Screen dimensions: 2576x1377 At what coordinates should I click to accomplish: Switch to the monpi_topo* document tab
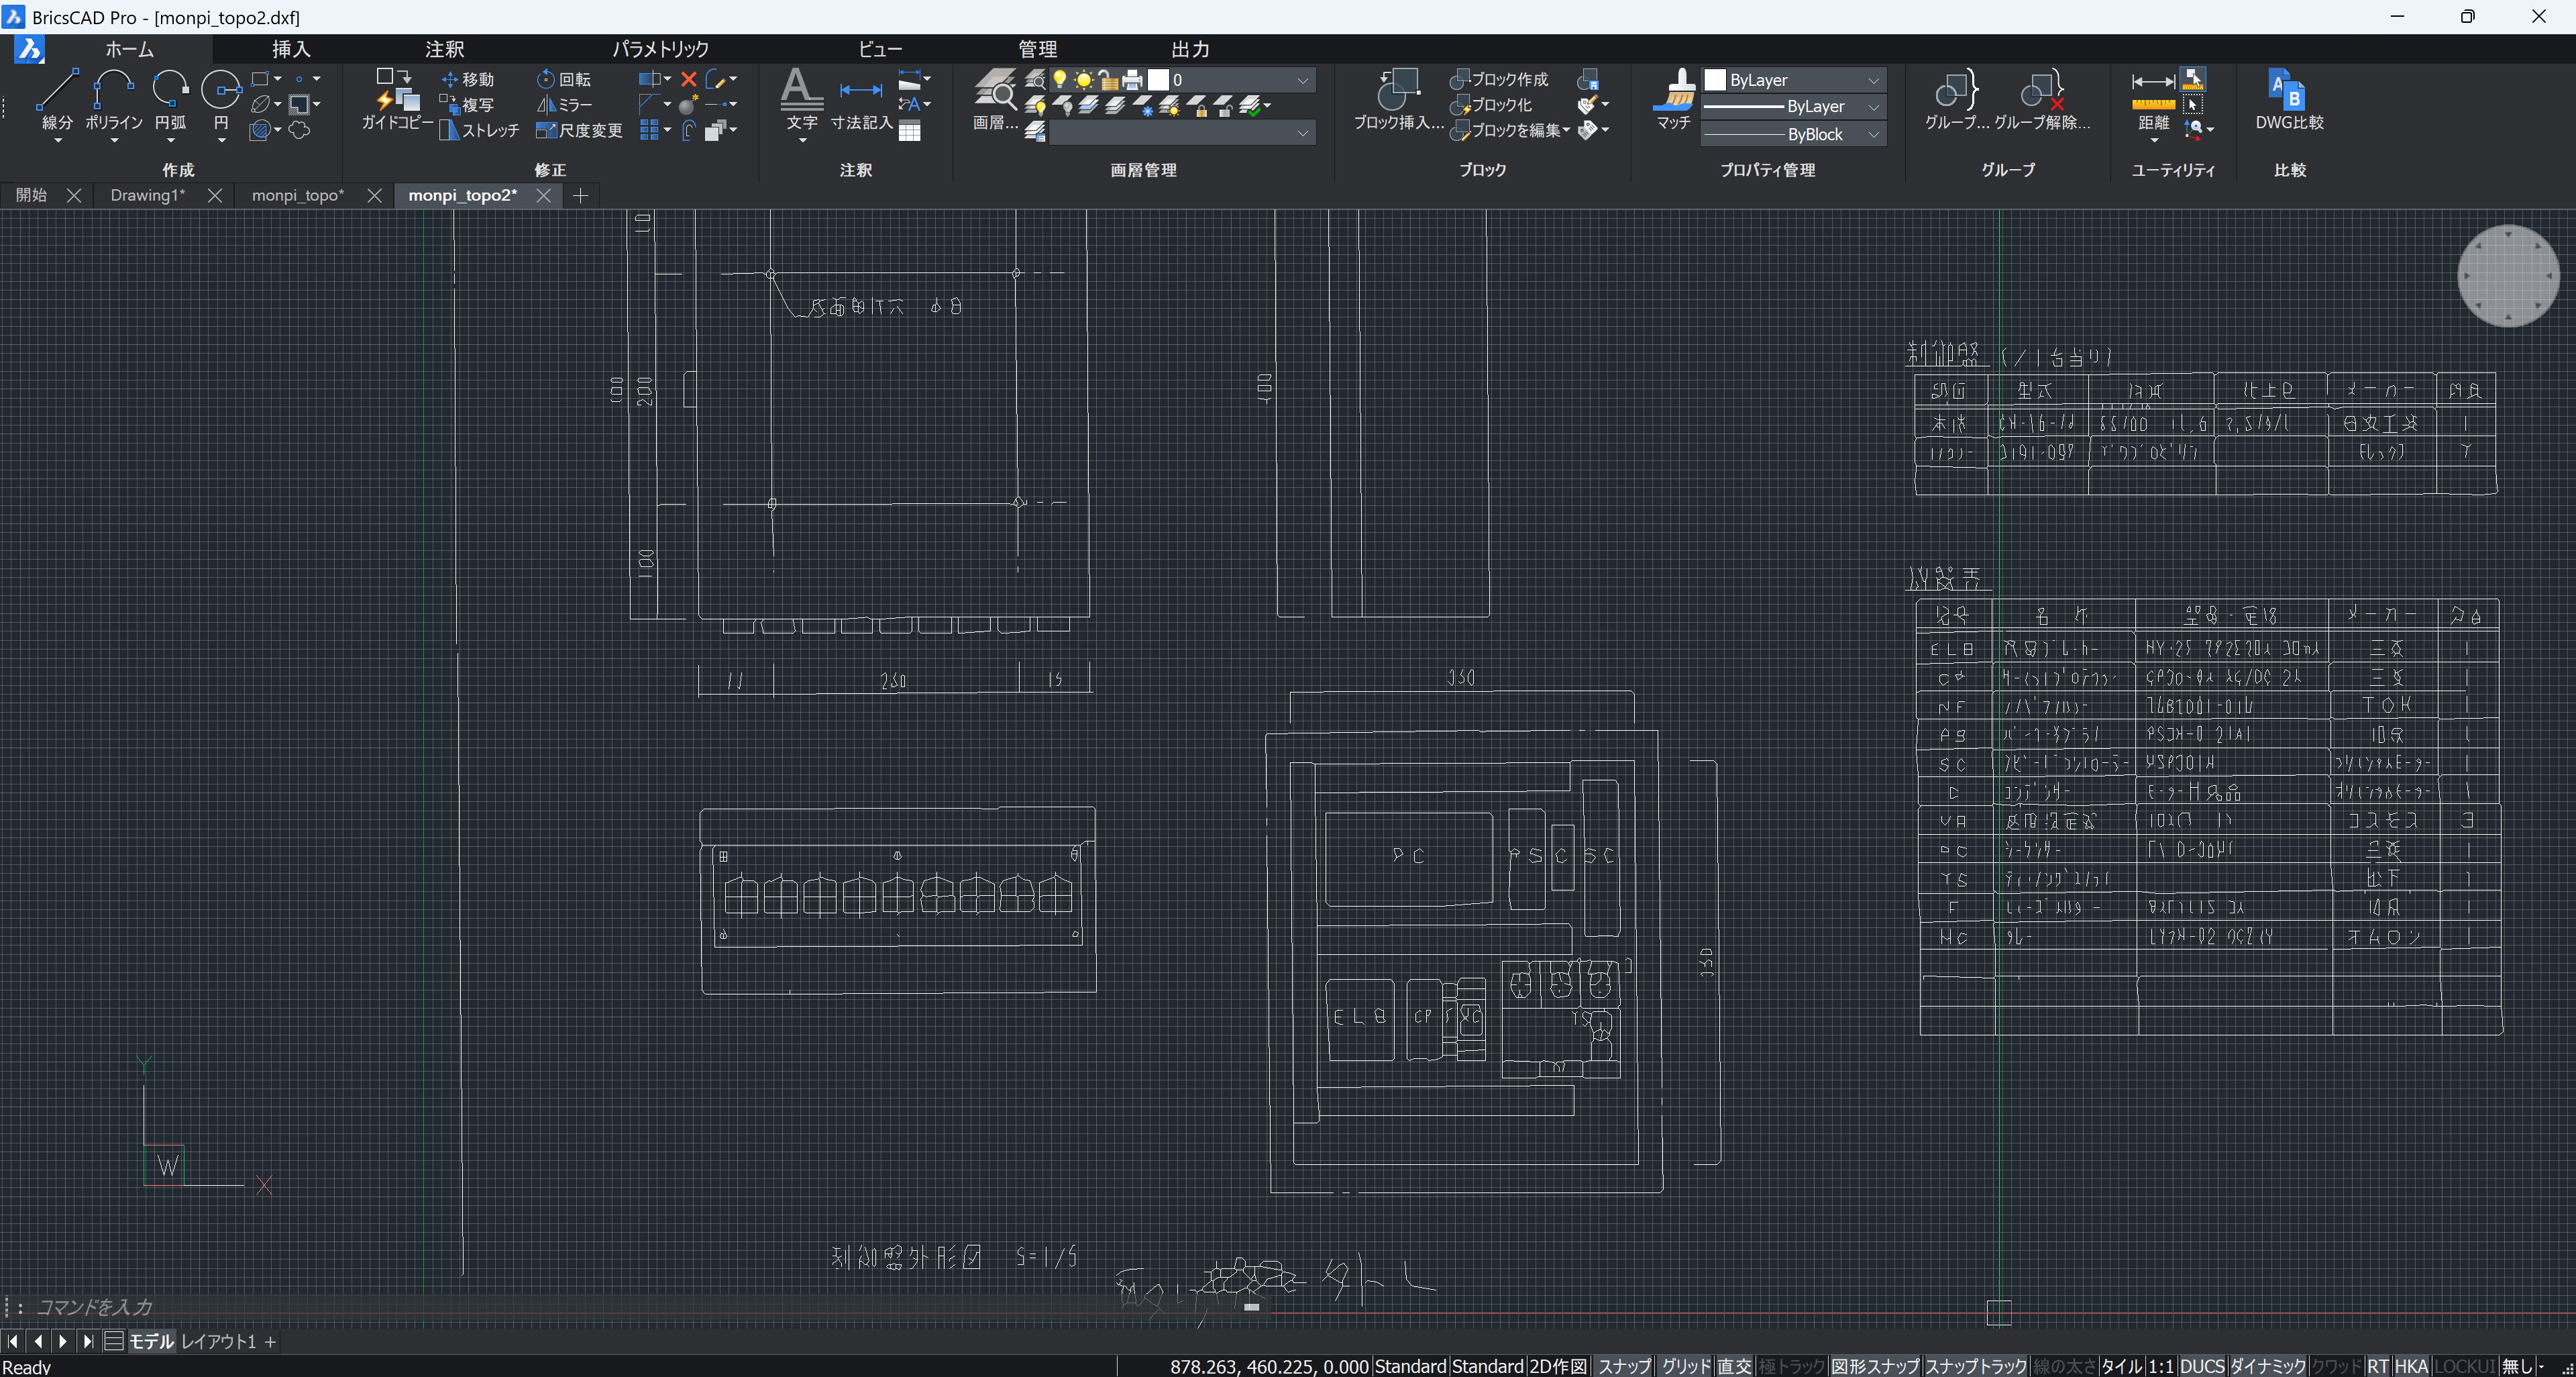(x=297, y=195)
